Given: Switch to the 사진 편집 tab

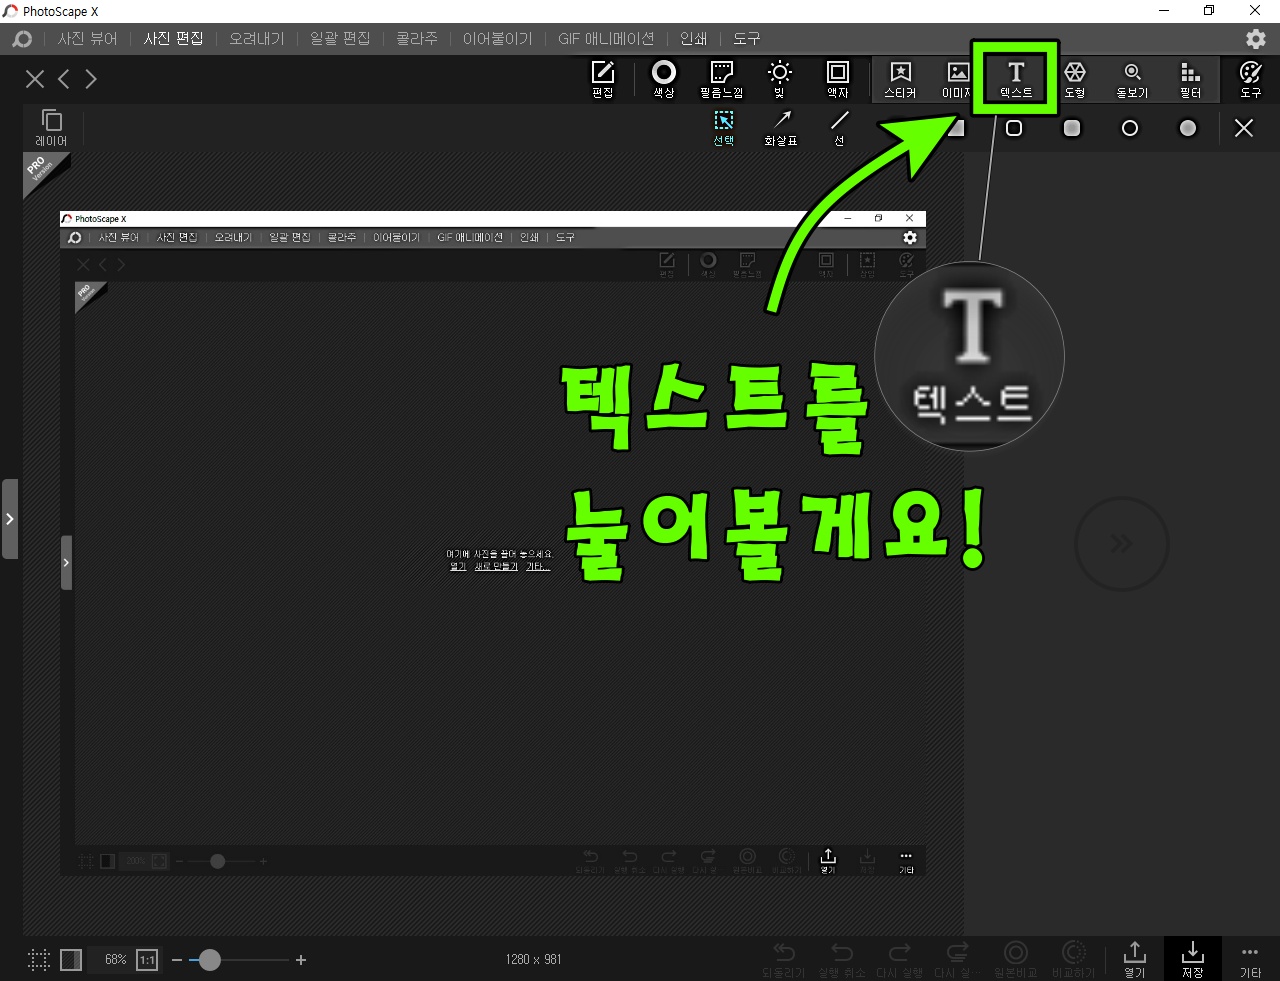Looking at the screenshot, I should pyautogui.click(x=173, y=39).
